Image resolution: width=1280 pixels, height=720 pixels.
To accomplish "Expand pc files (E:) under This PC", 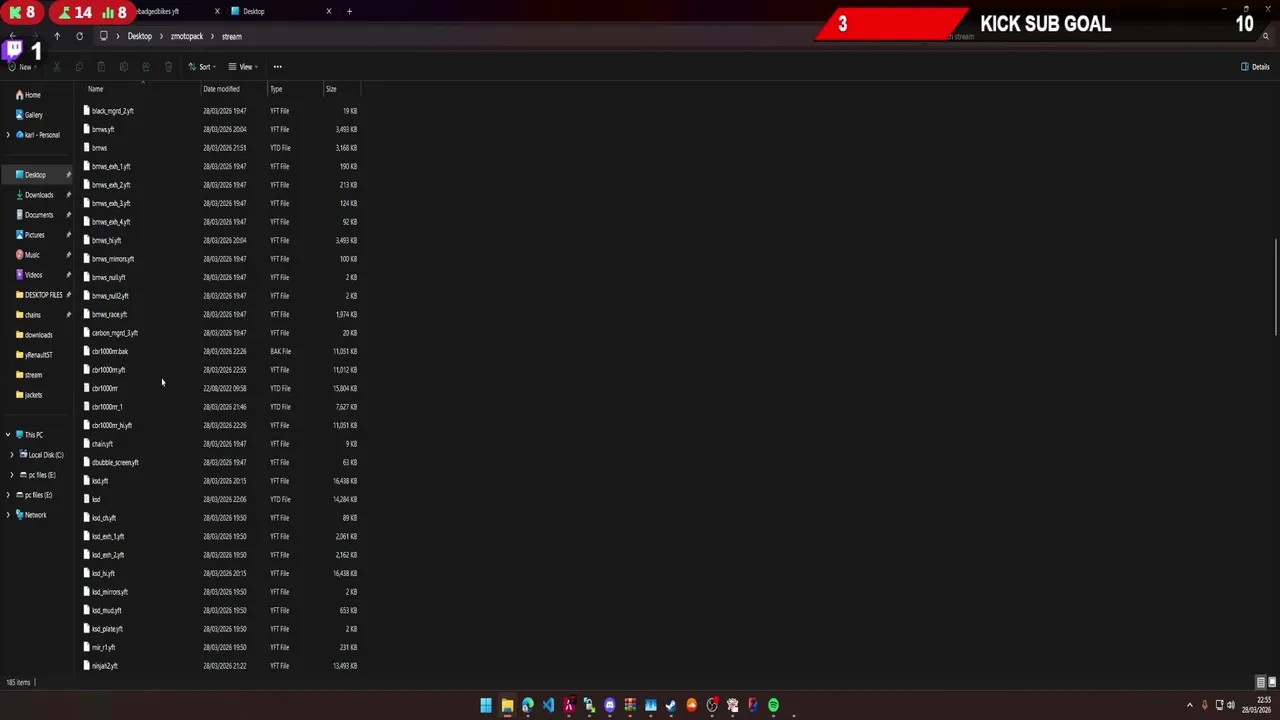I will click(x=11, y=475).
